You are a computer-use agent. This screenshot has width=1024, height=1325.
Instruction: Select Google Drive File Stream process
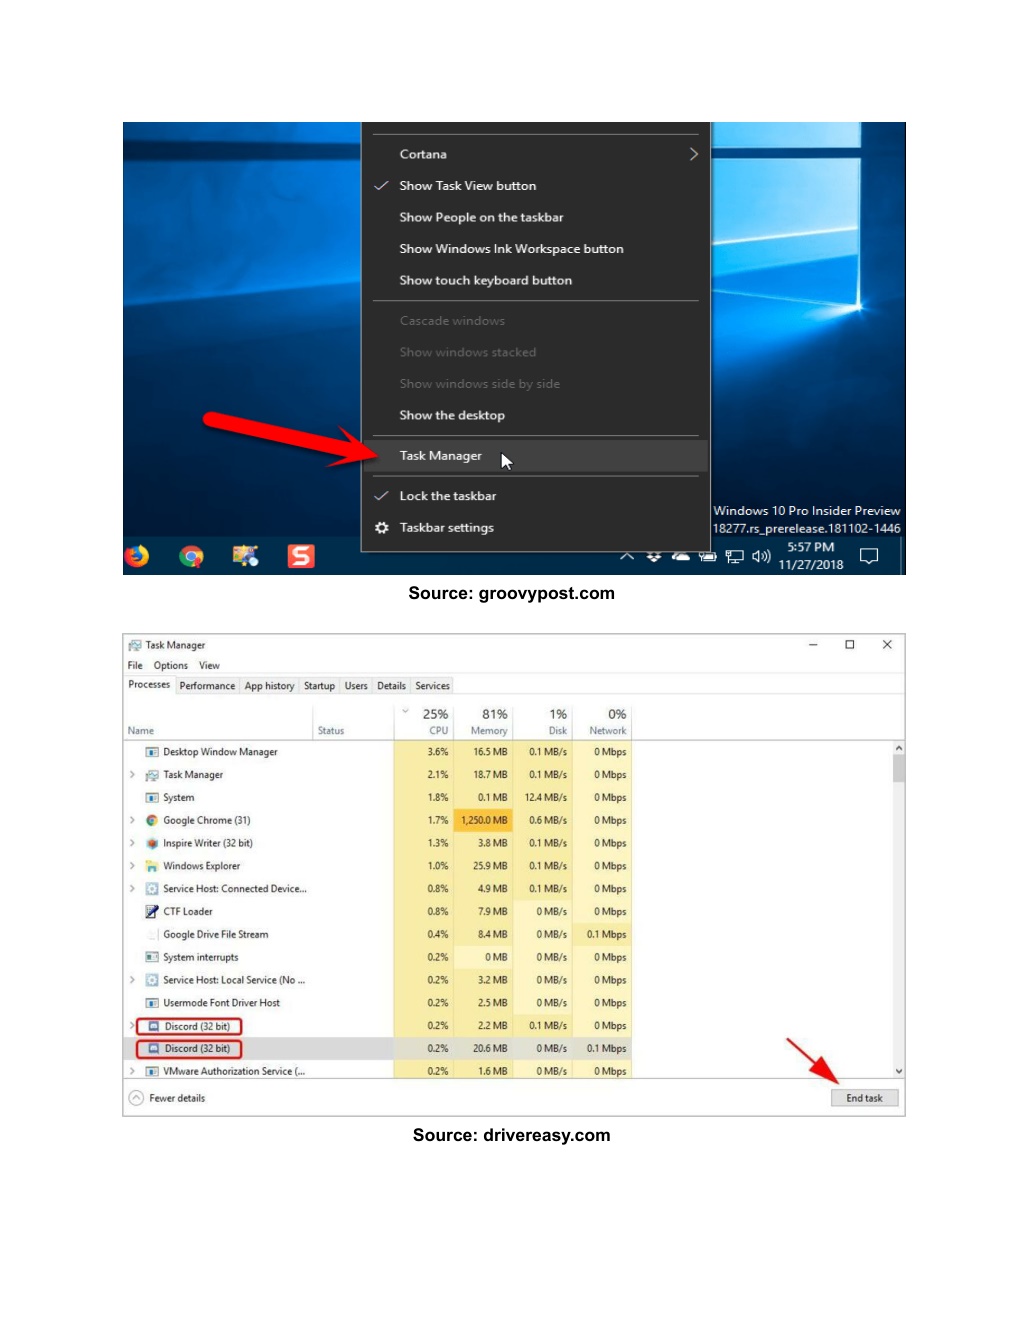pyautogui.click(x=378, y=935)
